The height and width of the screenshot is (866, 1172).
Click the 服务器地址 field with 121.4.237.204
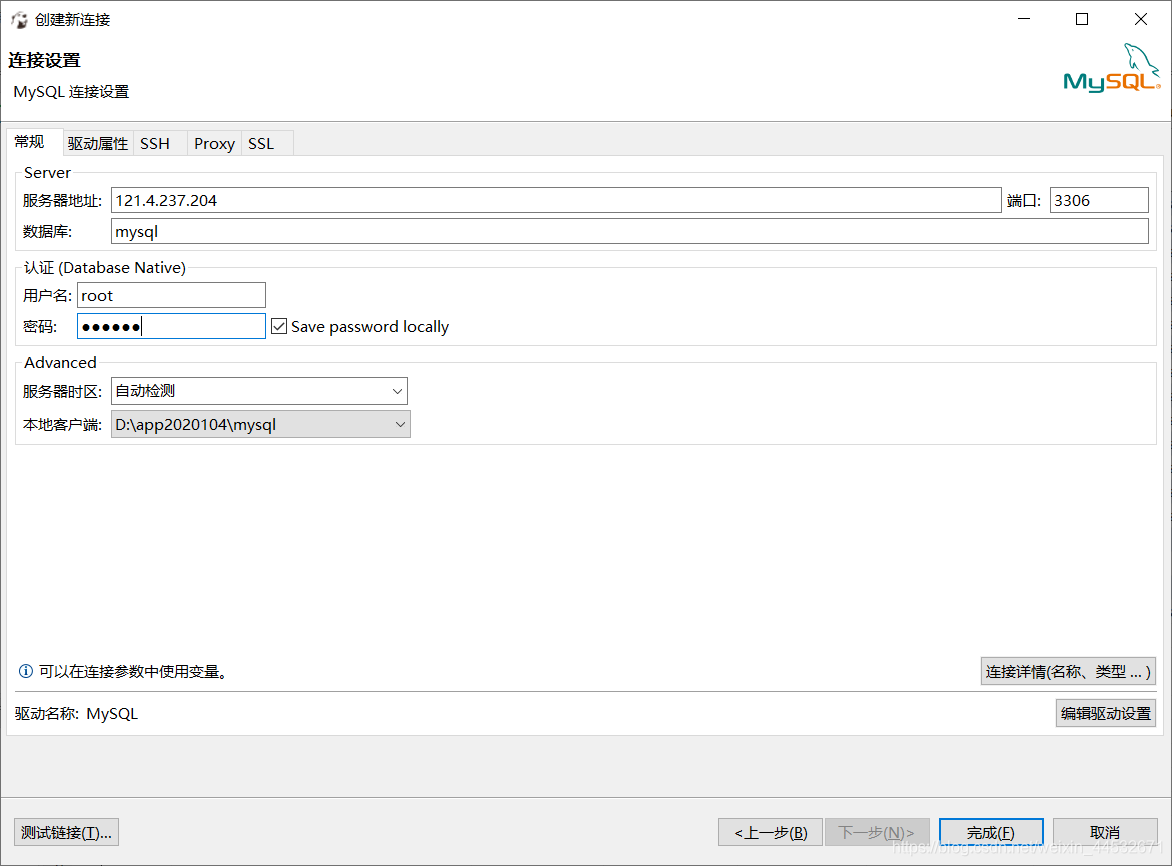click(556, 200)
